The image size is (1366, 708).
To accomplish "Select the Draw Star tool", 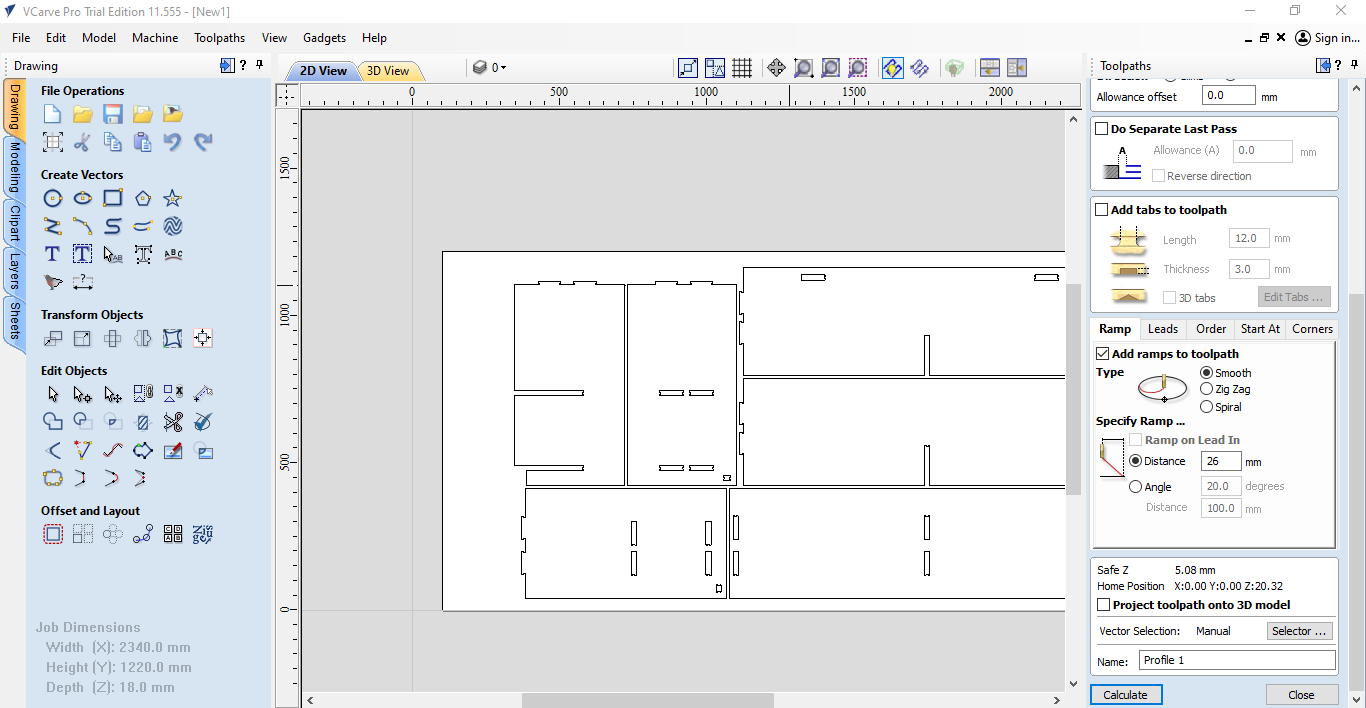I will pos(173,198).
